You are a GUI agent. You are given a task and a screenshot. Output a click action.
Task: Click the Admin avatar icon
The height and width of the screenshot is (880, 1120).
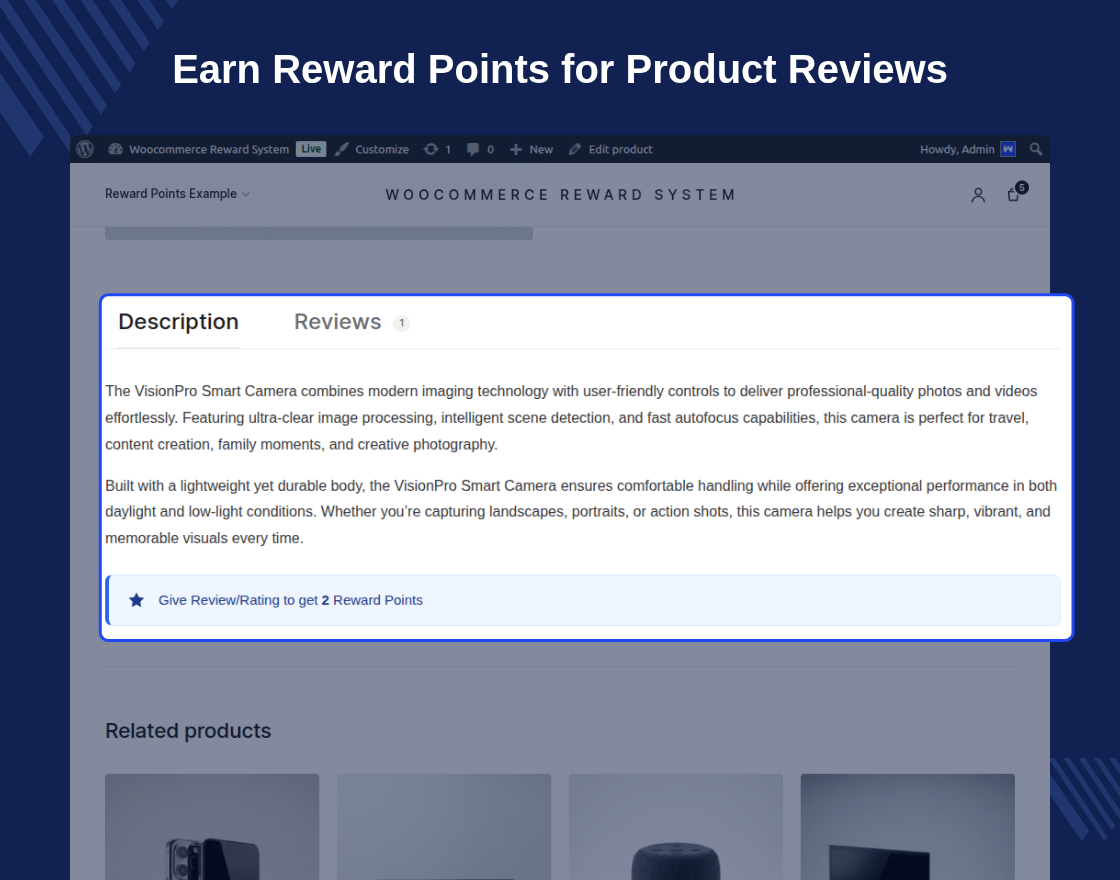click(1008, 149)
